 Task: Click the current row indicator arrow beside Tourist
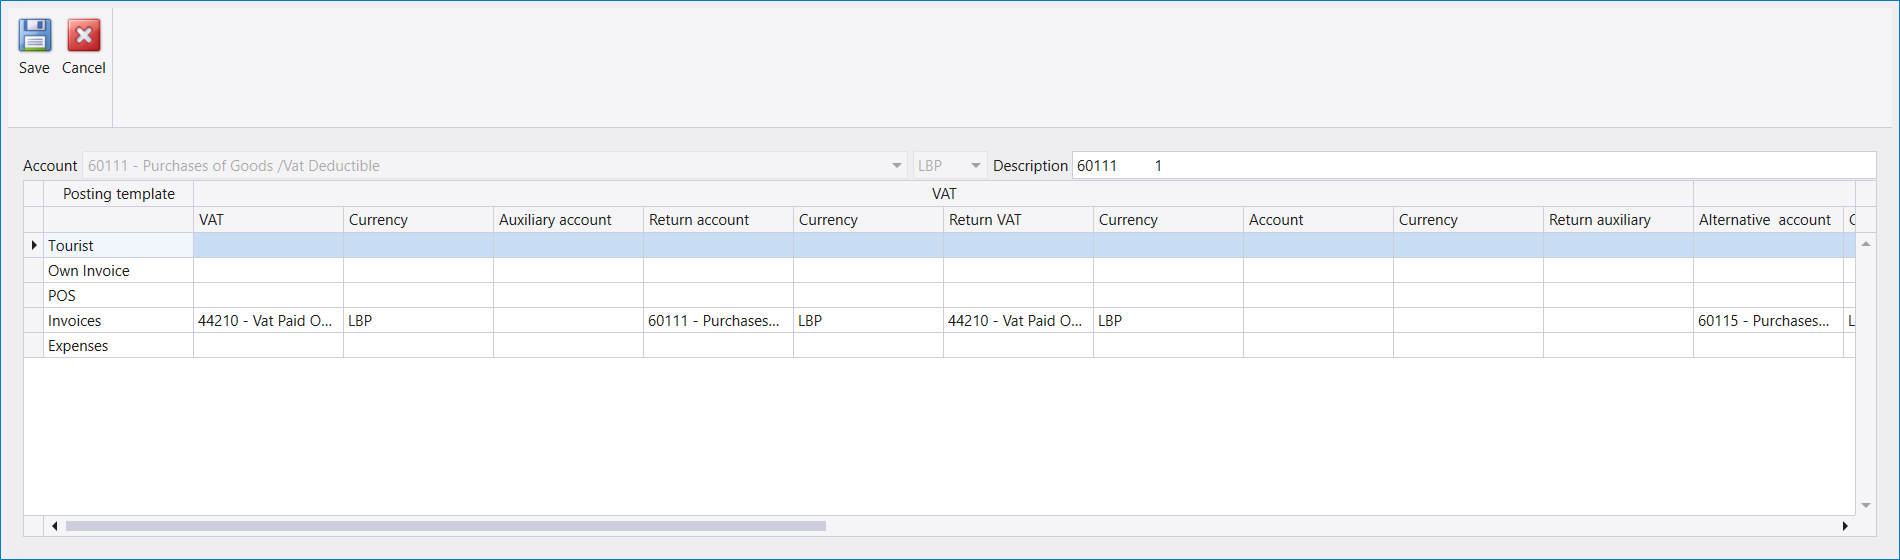coord(34,245)
